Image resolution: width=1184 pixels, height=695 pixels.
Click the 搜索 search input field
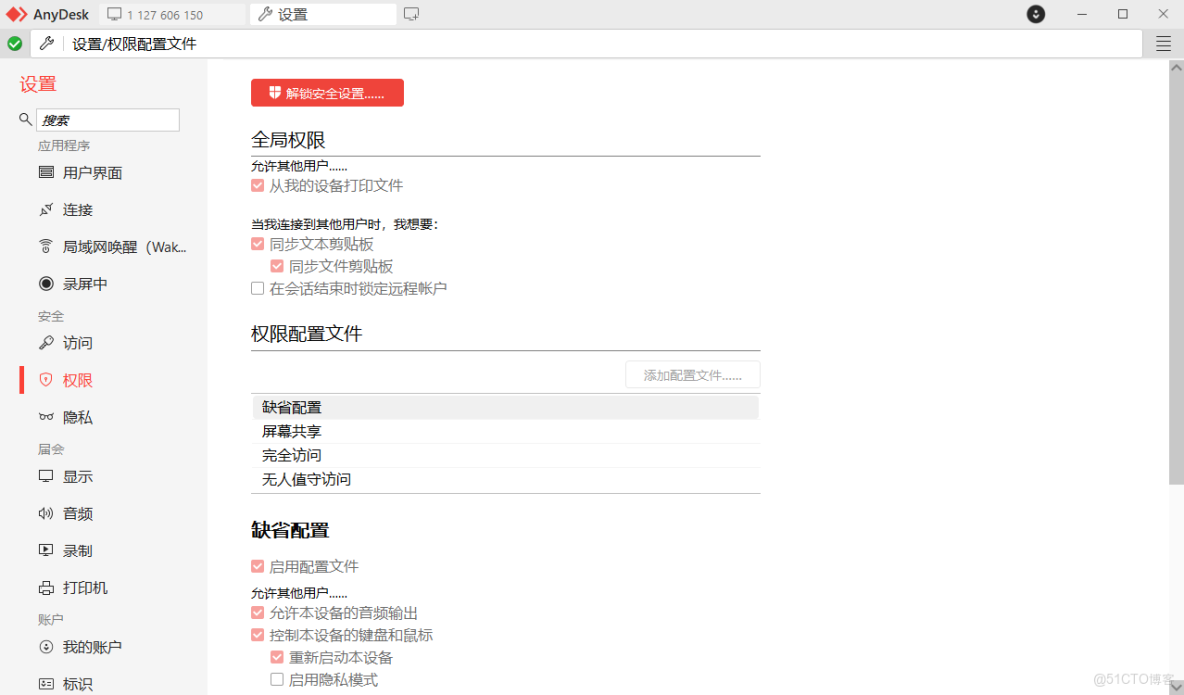tap(107, 119)
